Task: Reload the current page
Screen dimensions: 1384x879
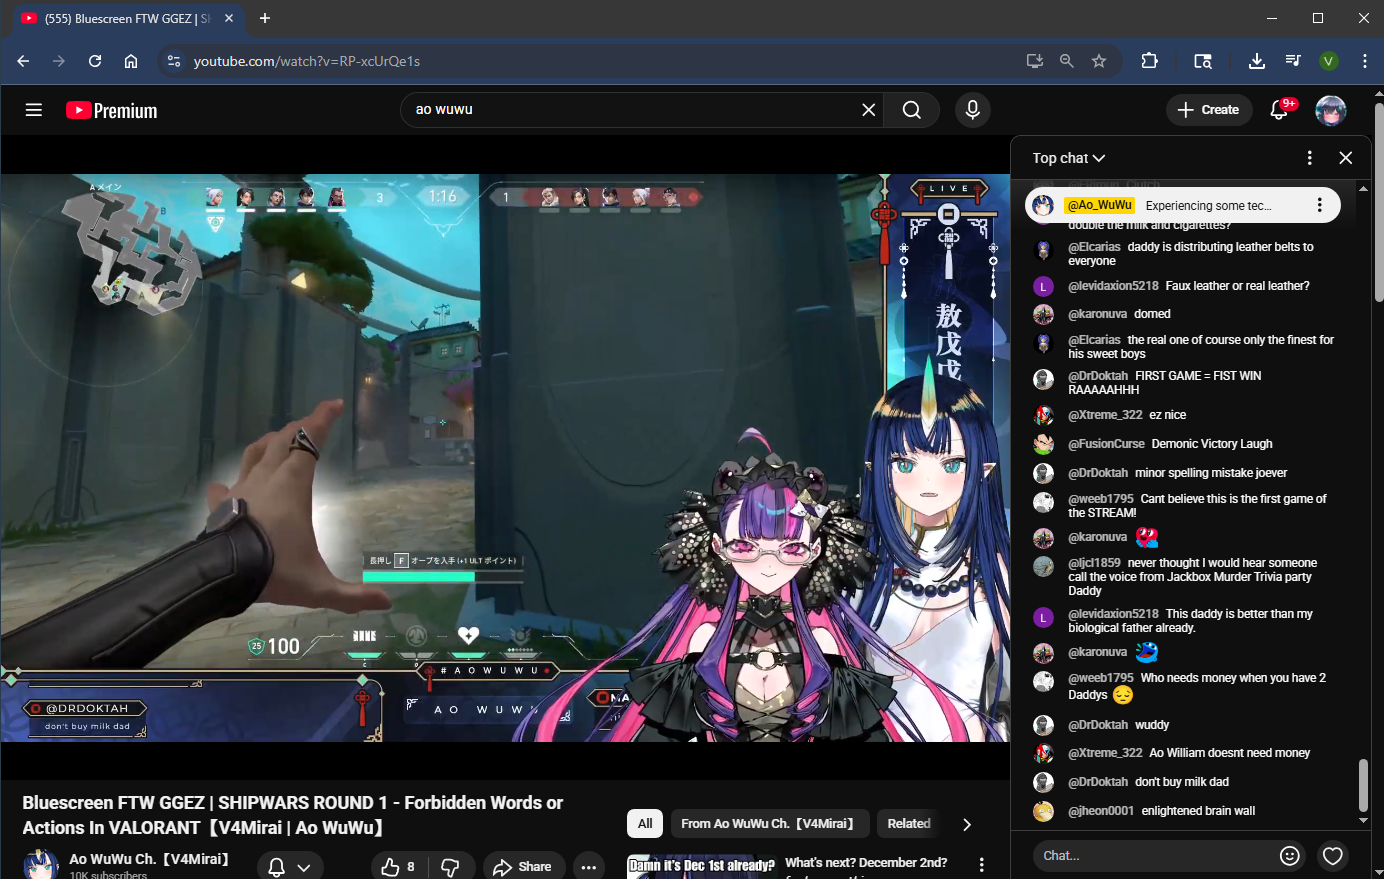Action: (95, 61)
